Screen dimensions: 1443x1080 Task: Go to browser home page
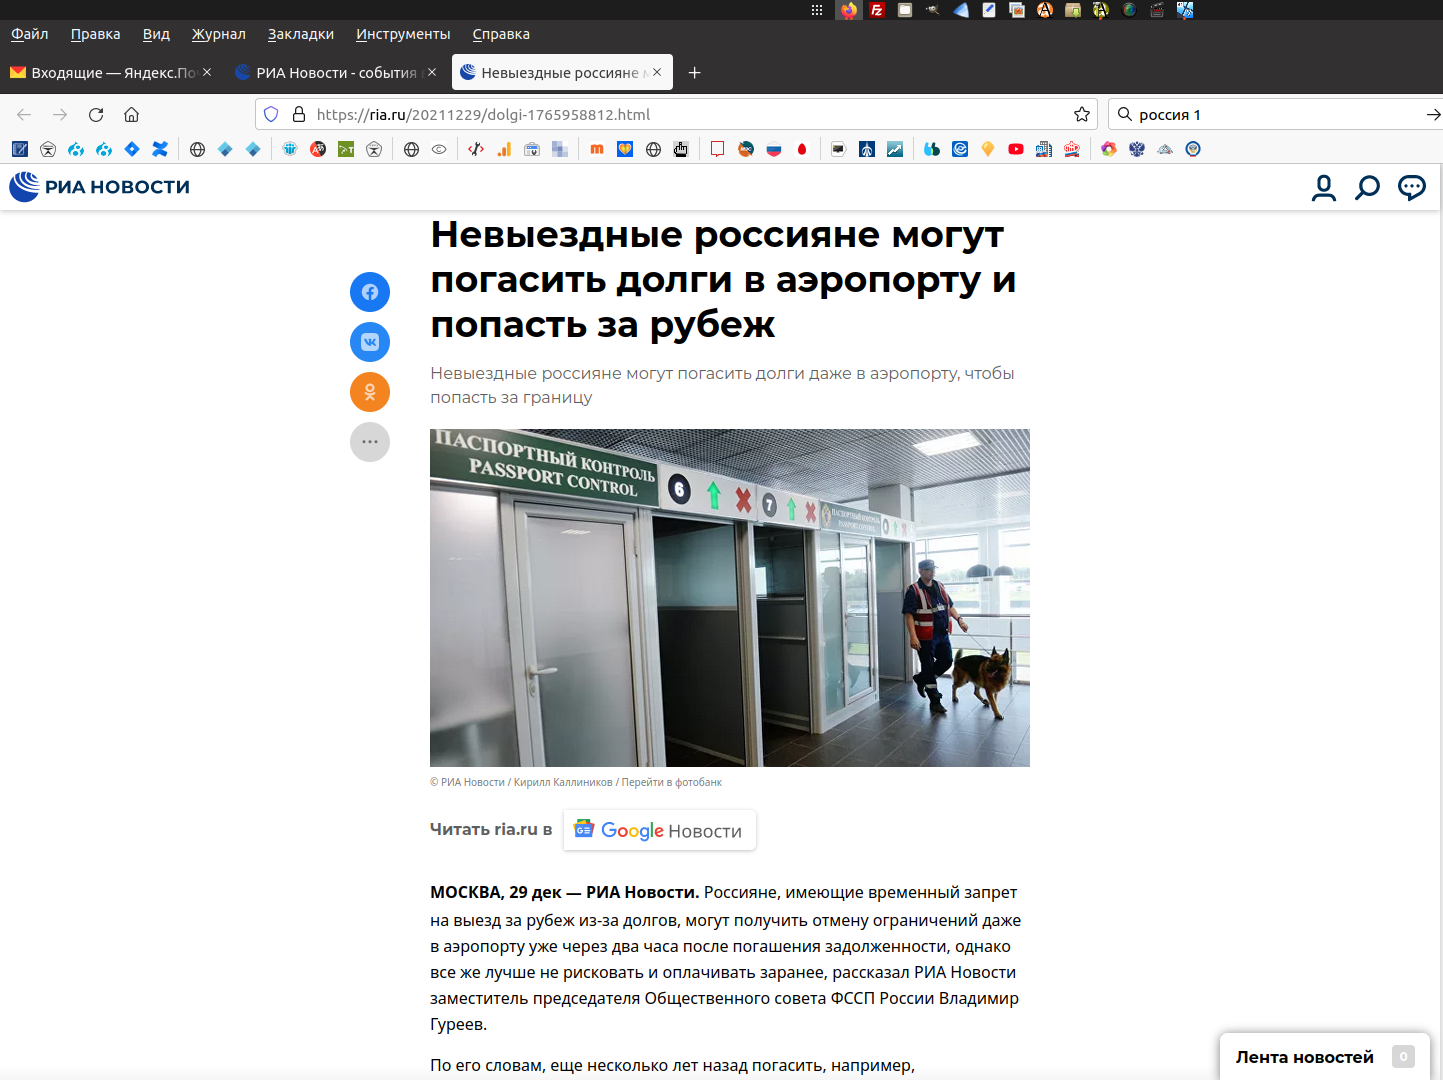(x=131, y=115)
